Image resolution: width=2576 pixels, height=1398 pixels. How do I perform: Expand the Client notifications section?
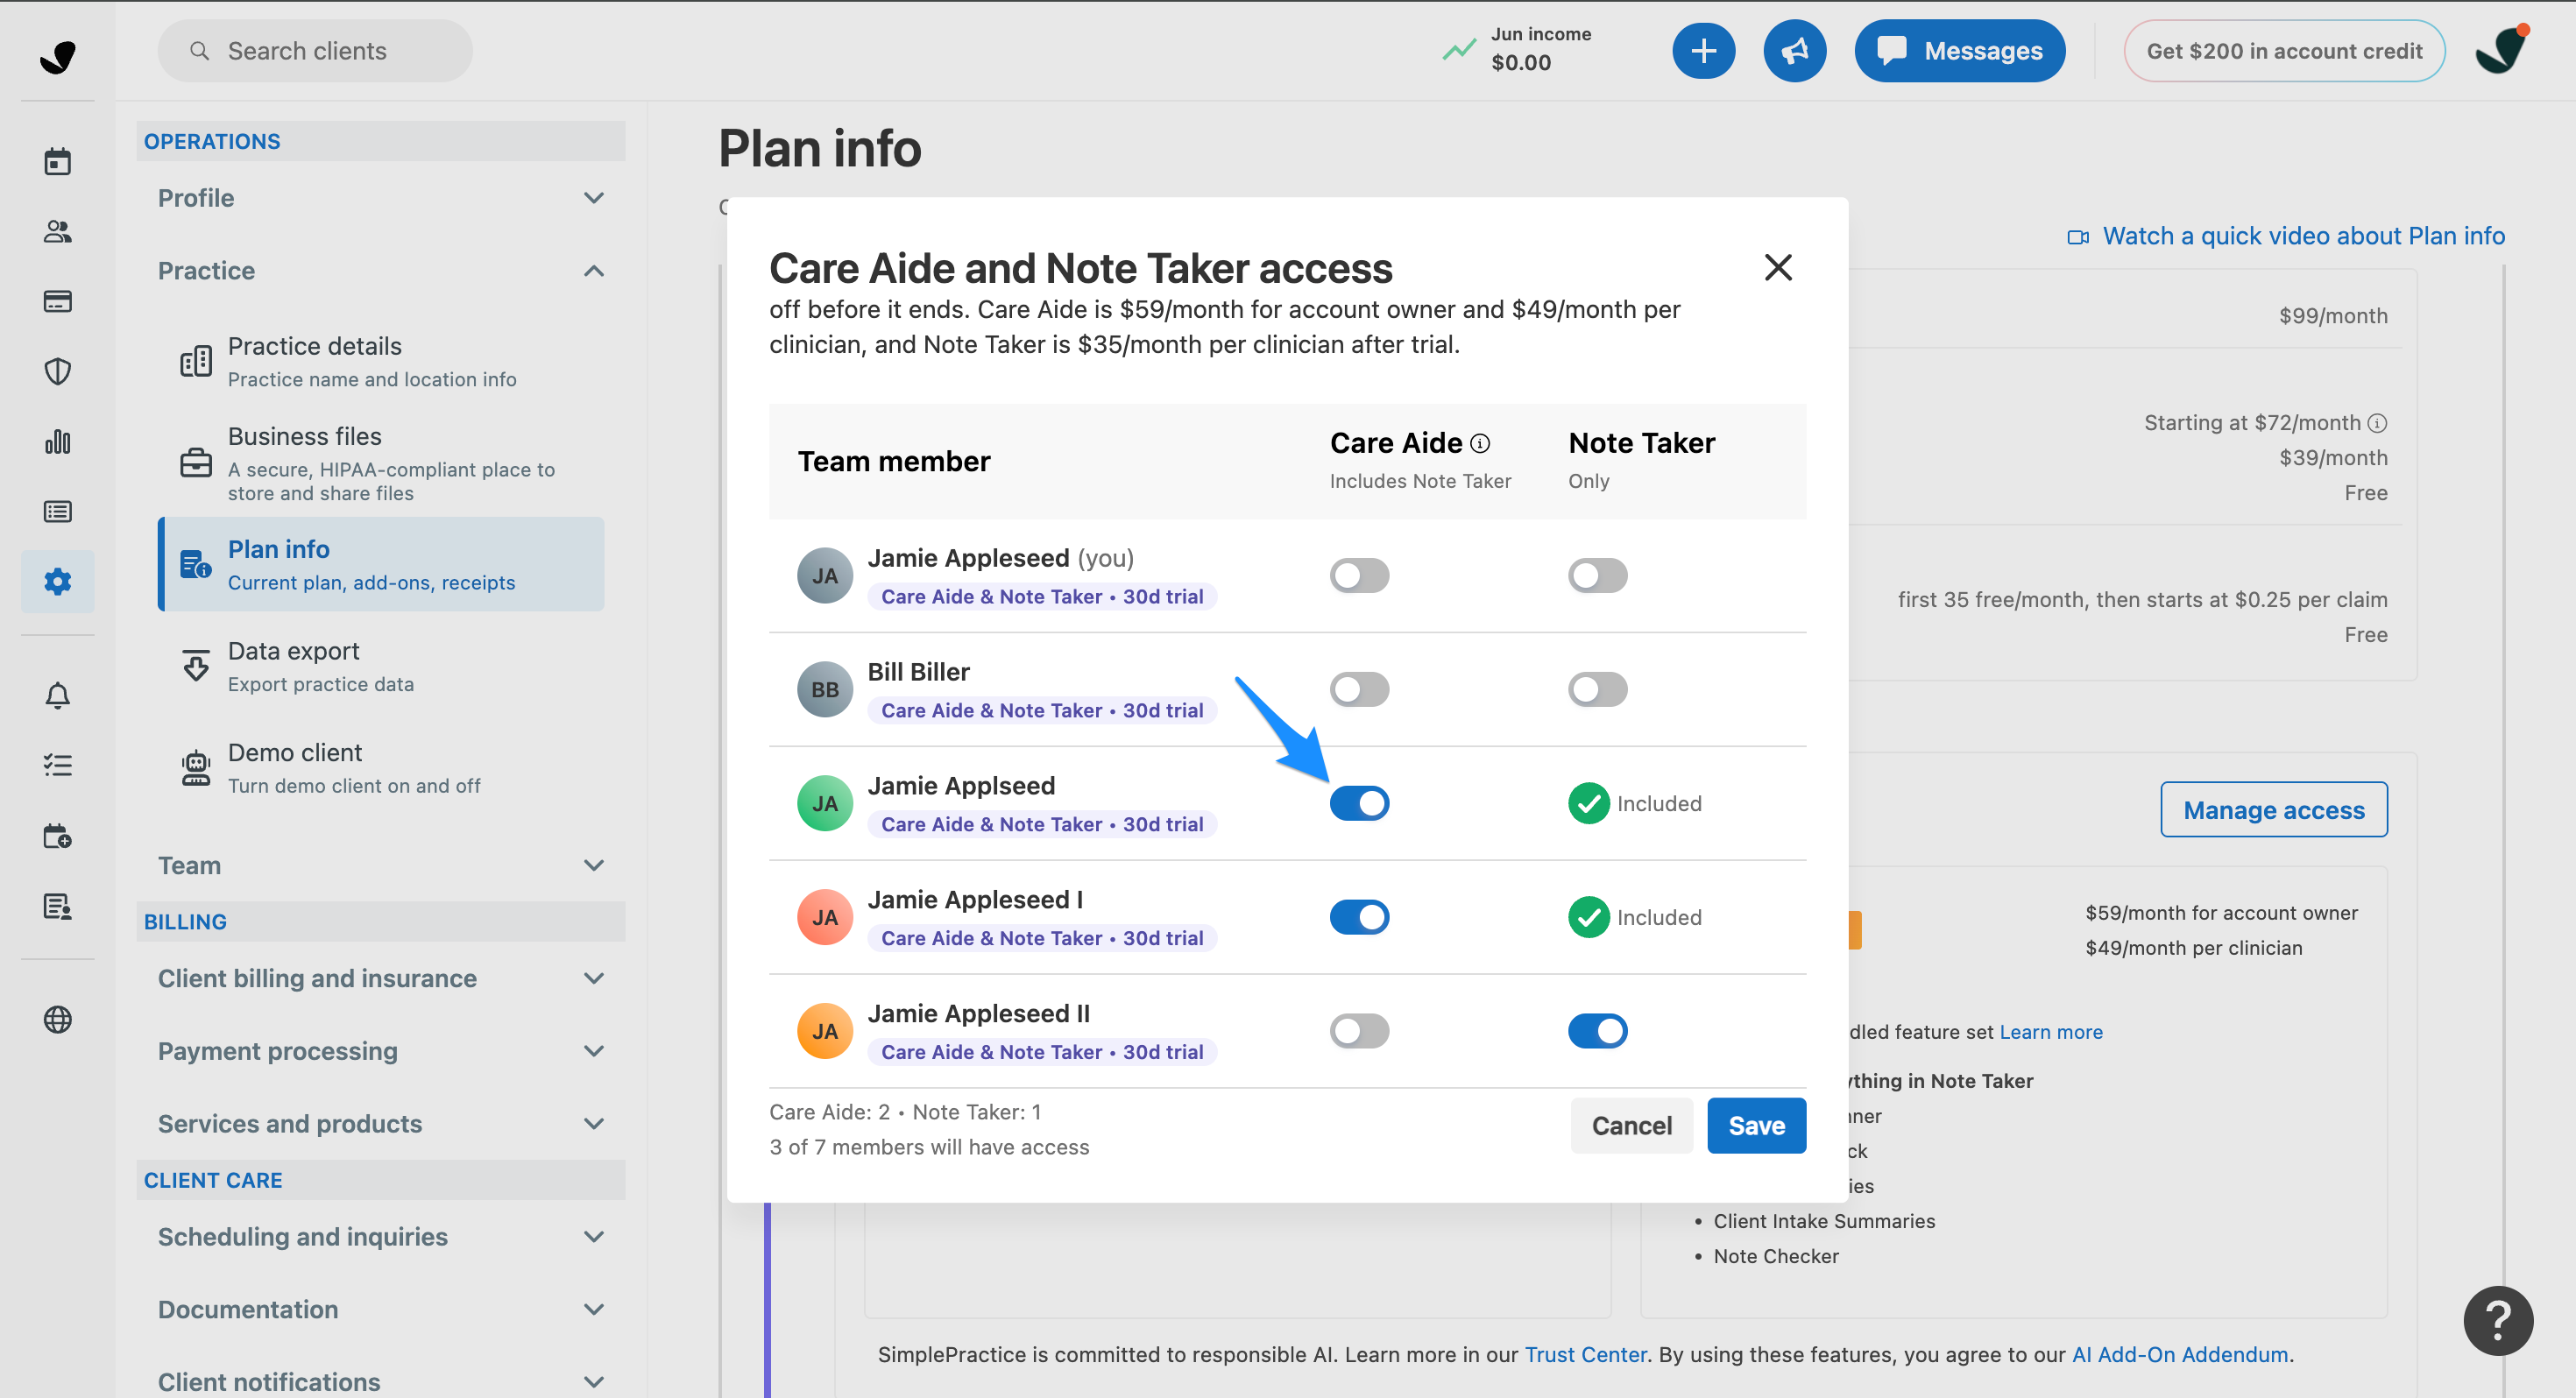[x=381, y=1382]
